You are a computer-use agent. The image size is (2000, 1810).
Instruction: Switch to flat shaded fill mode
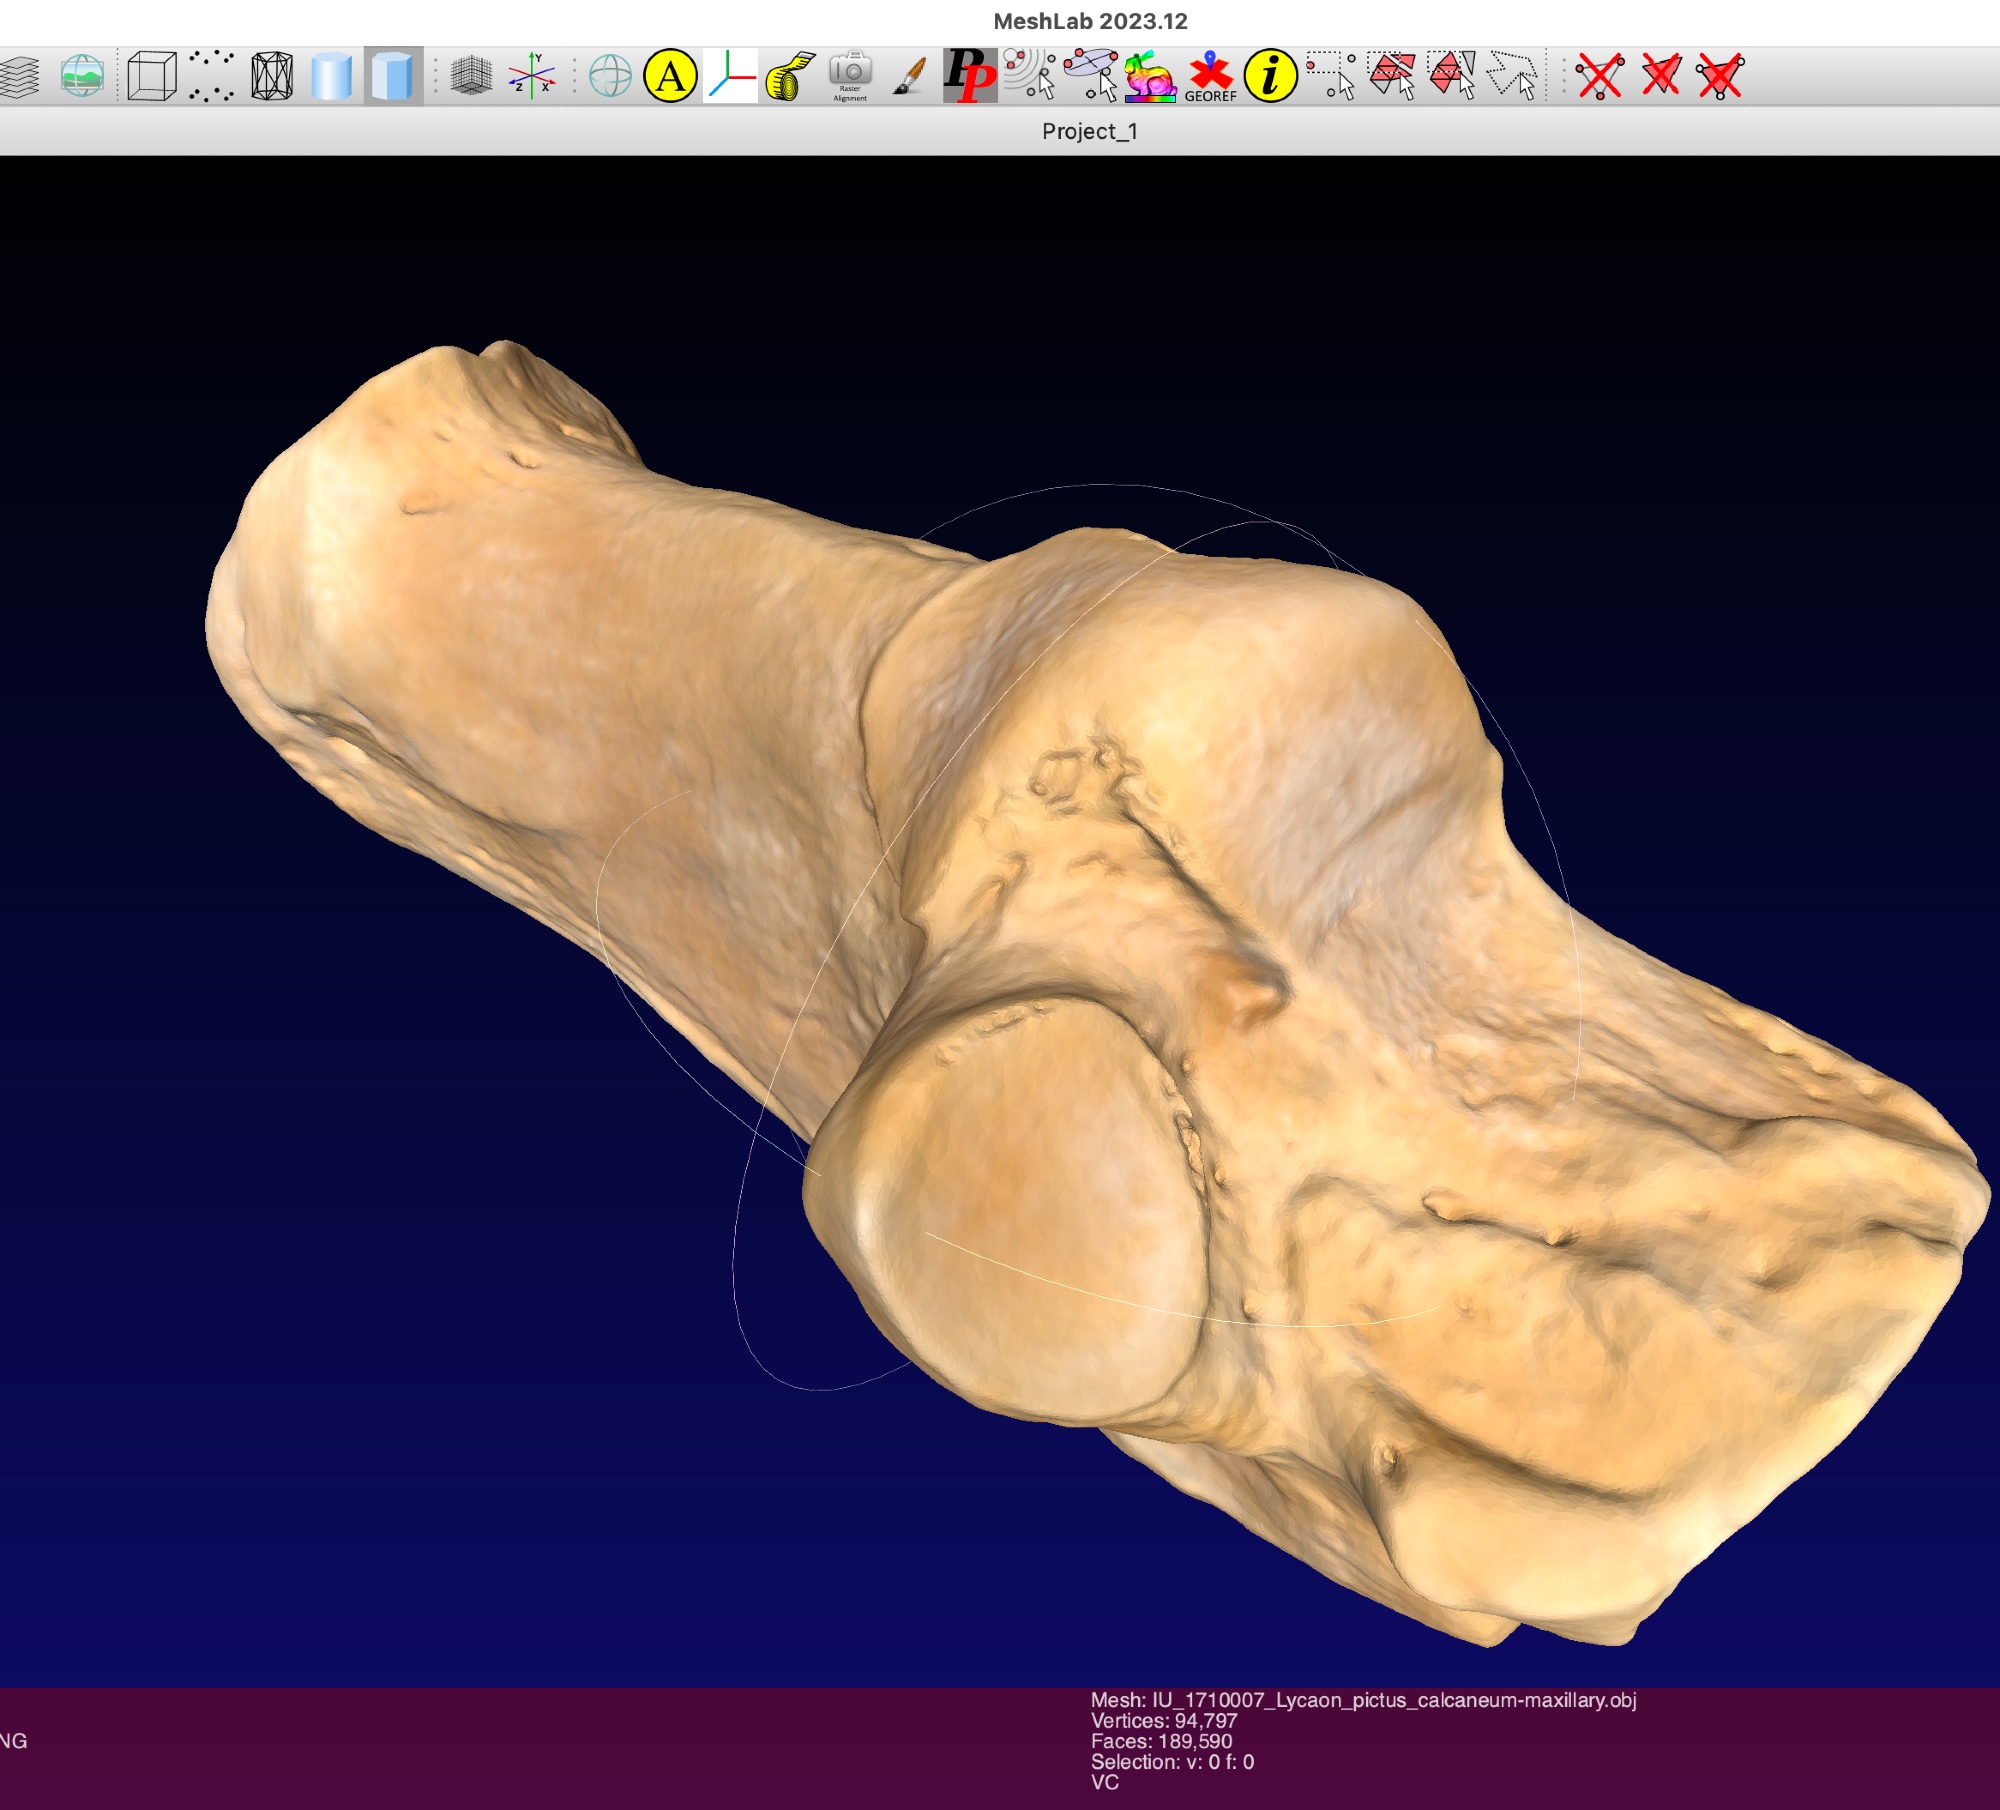(392, 76)
